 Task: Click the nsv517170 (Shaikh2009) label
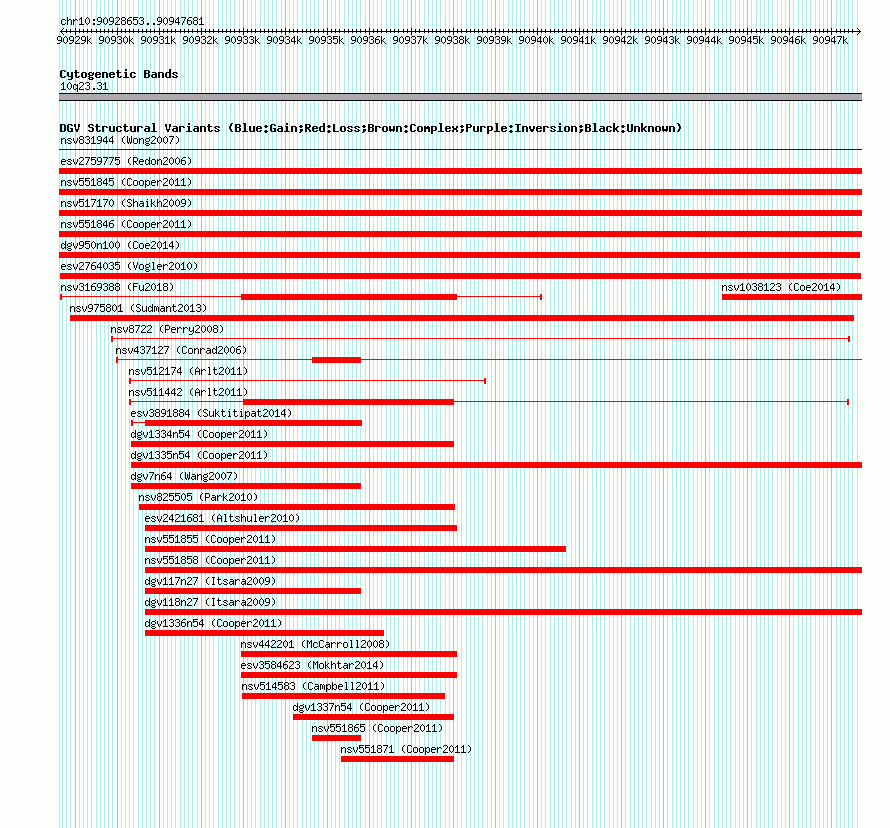(x=126, y=203)
